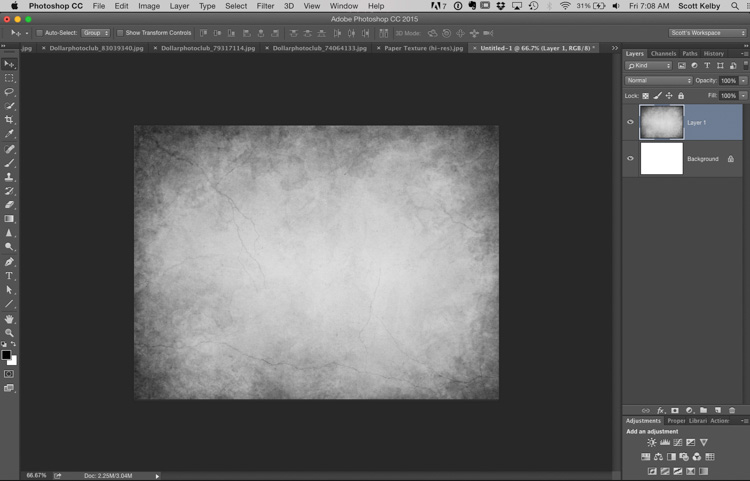Image resolution: width=750 pixels, height=481 pixels.
Task: Select the Background layer thumbnail
Action: [661, 158]
